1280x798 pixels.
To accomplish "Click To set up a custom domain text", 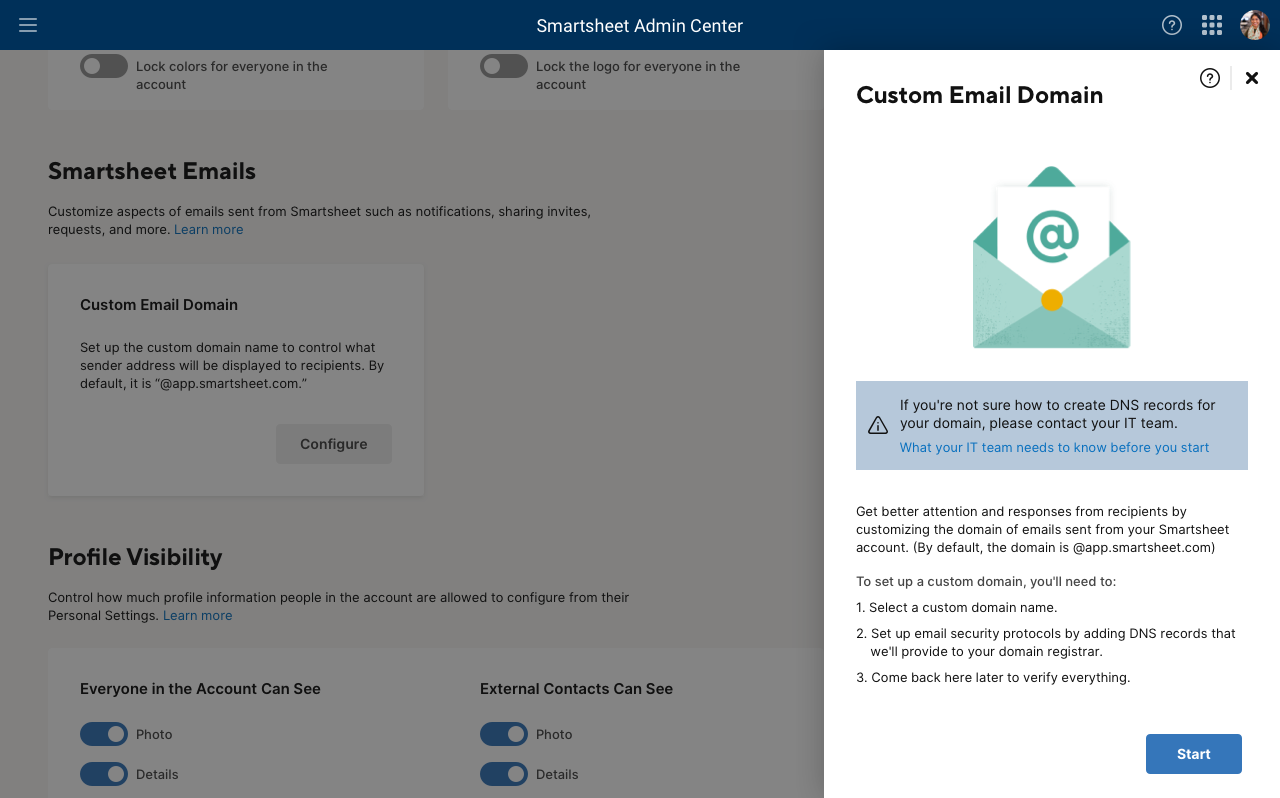I will (986, 581).
